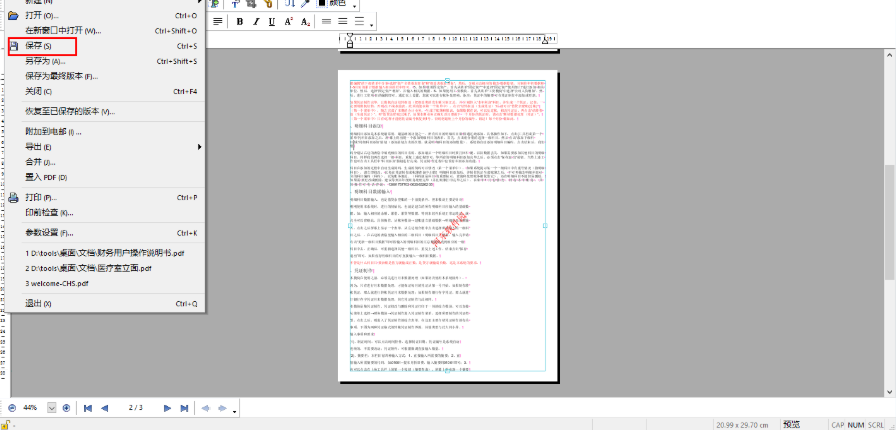Viewport: 896px width, 430px height.
Task: Click the CAP status indicator
Action: (838, 425)
